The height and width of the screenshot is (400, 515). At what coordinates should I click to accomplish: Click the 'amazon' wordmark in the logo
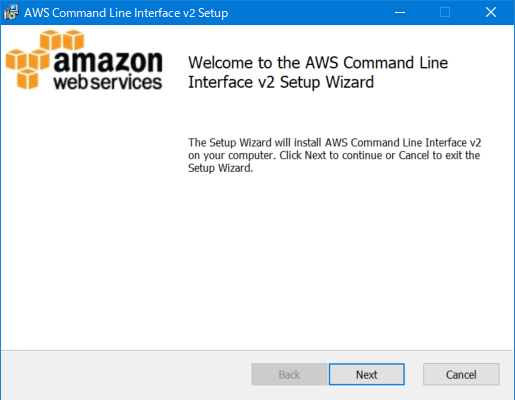108,62
